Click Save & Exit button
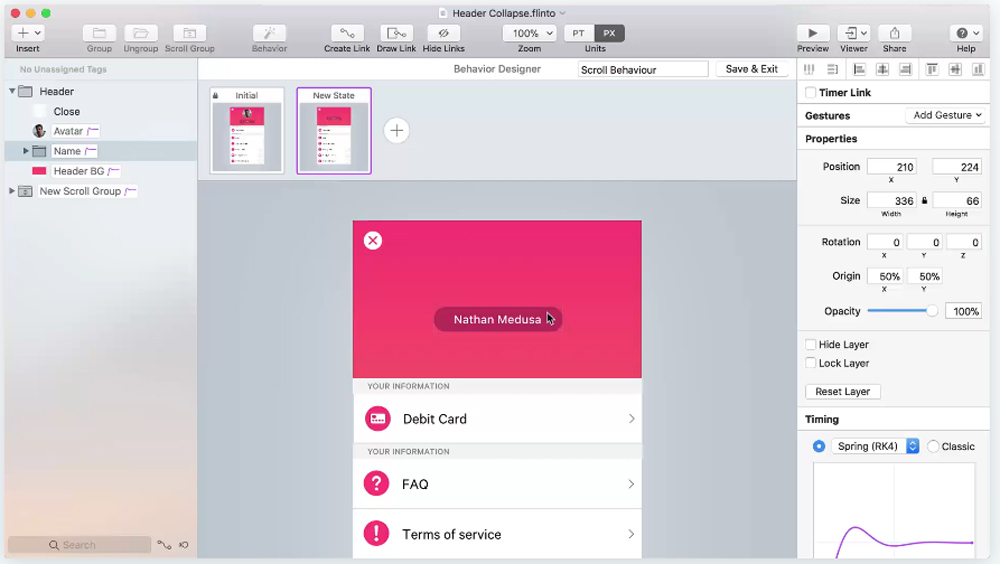This screenshot has height=564, width=1000. point(751,69)
